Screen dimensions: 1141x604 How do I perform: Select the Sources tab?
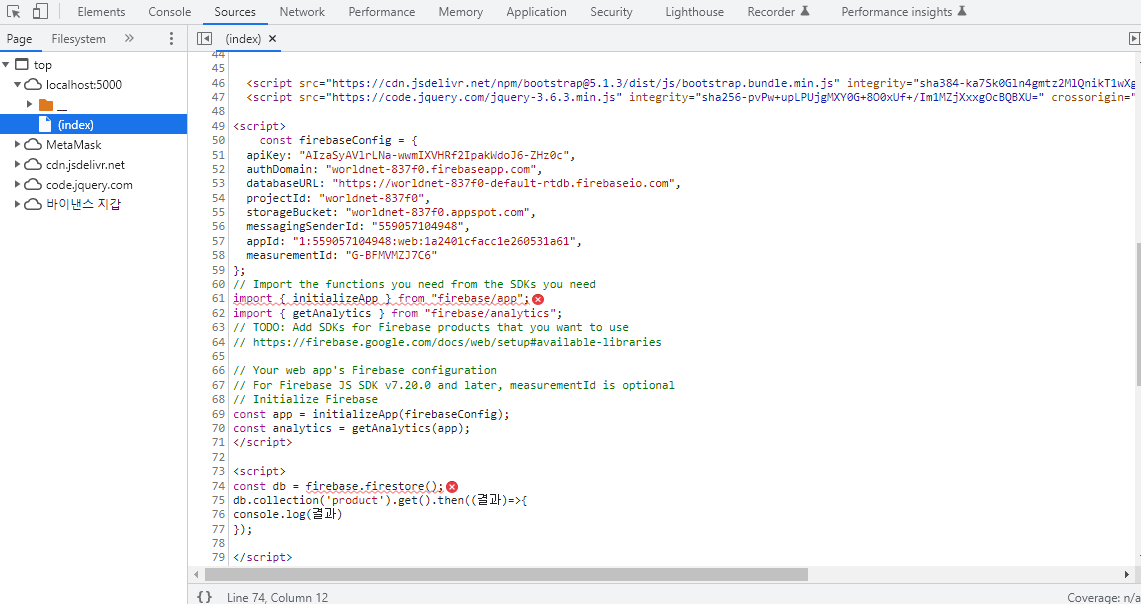[235, 12]
